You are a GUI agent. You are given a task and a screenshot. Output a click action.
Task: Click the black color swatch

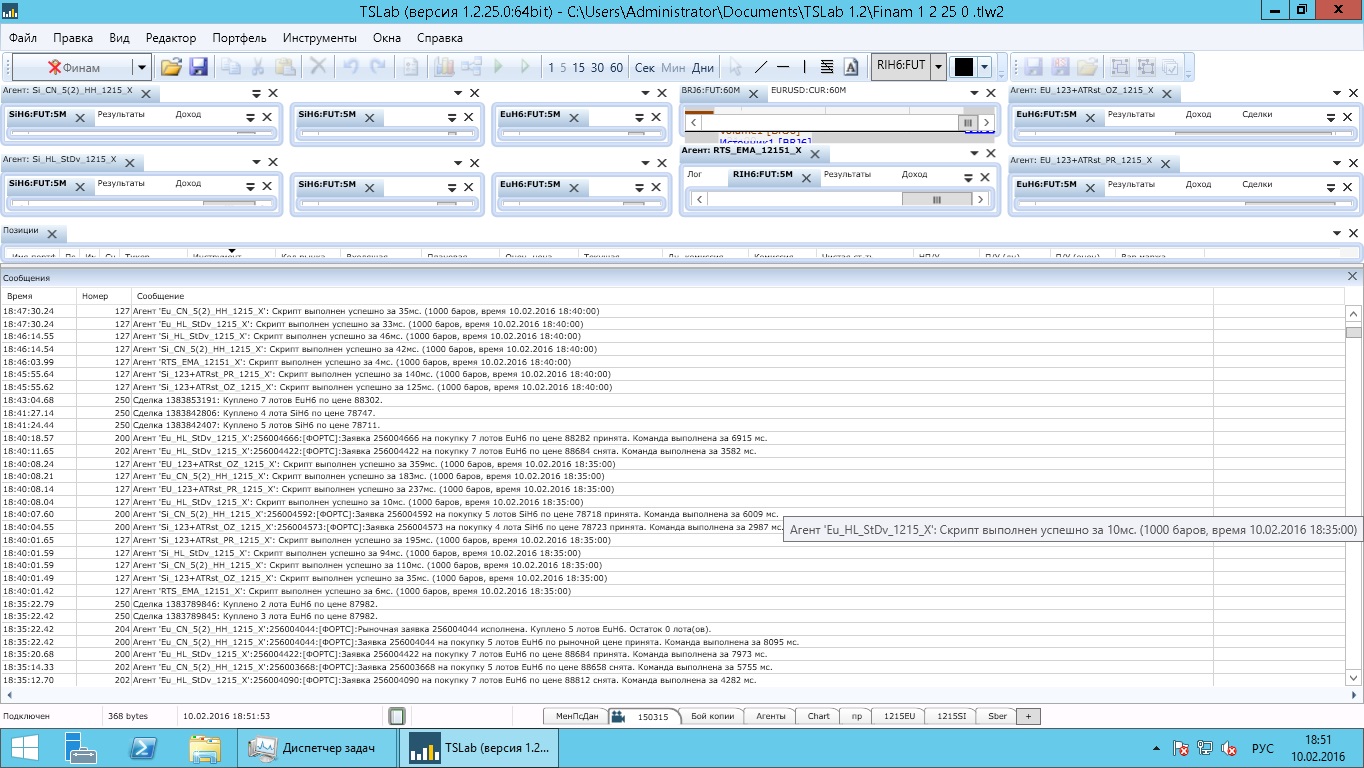coord(963,67)
